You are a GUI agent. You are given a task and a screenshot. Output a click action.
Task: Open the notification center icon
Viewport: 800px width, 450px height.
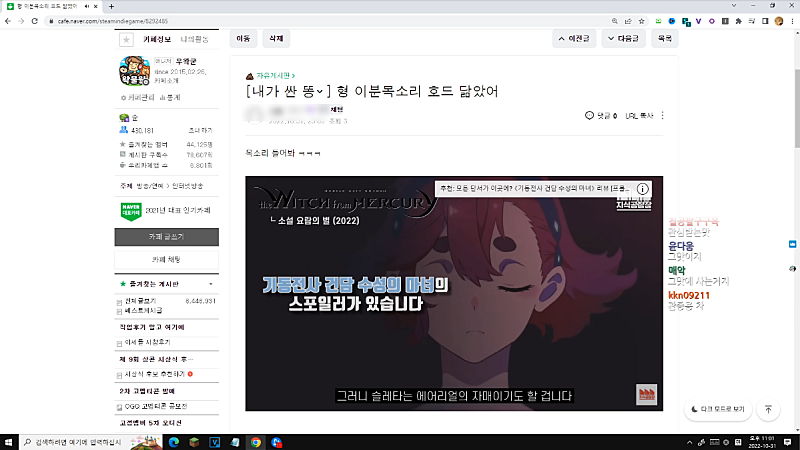(x=788, y=442)
